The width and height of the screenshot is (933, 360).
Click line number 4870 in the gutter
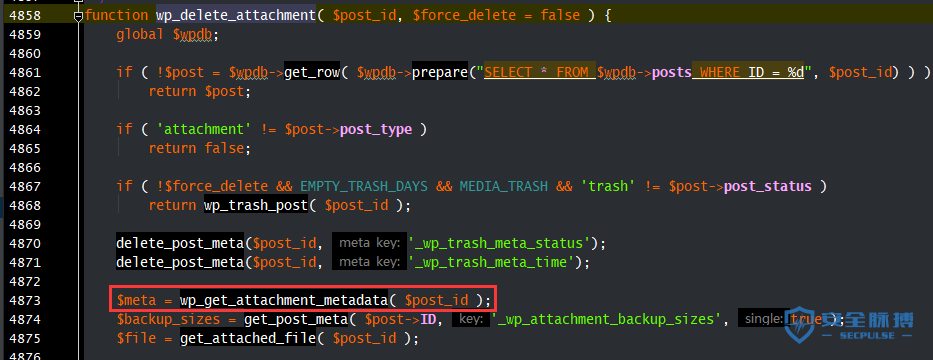click(24, 243)
